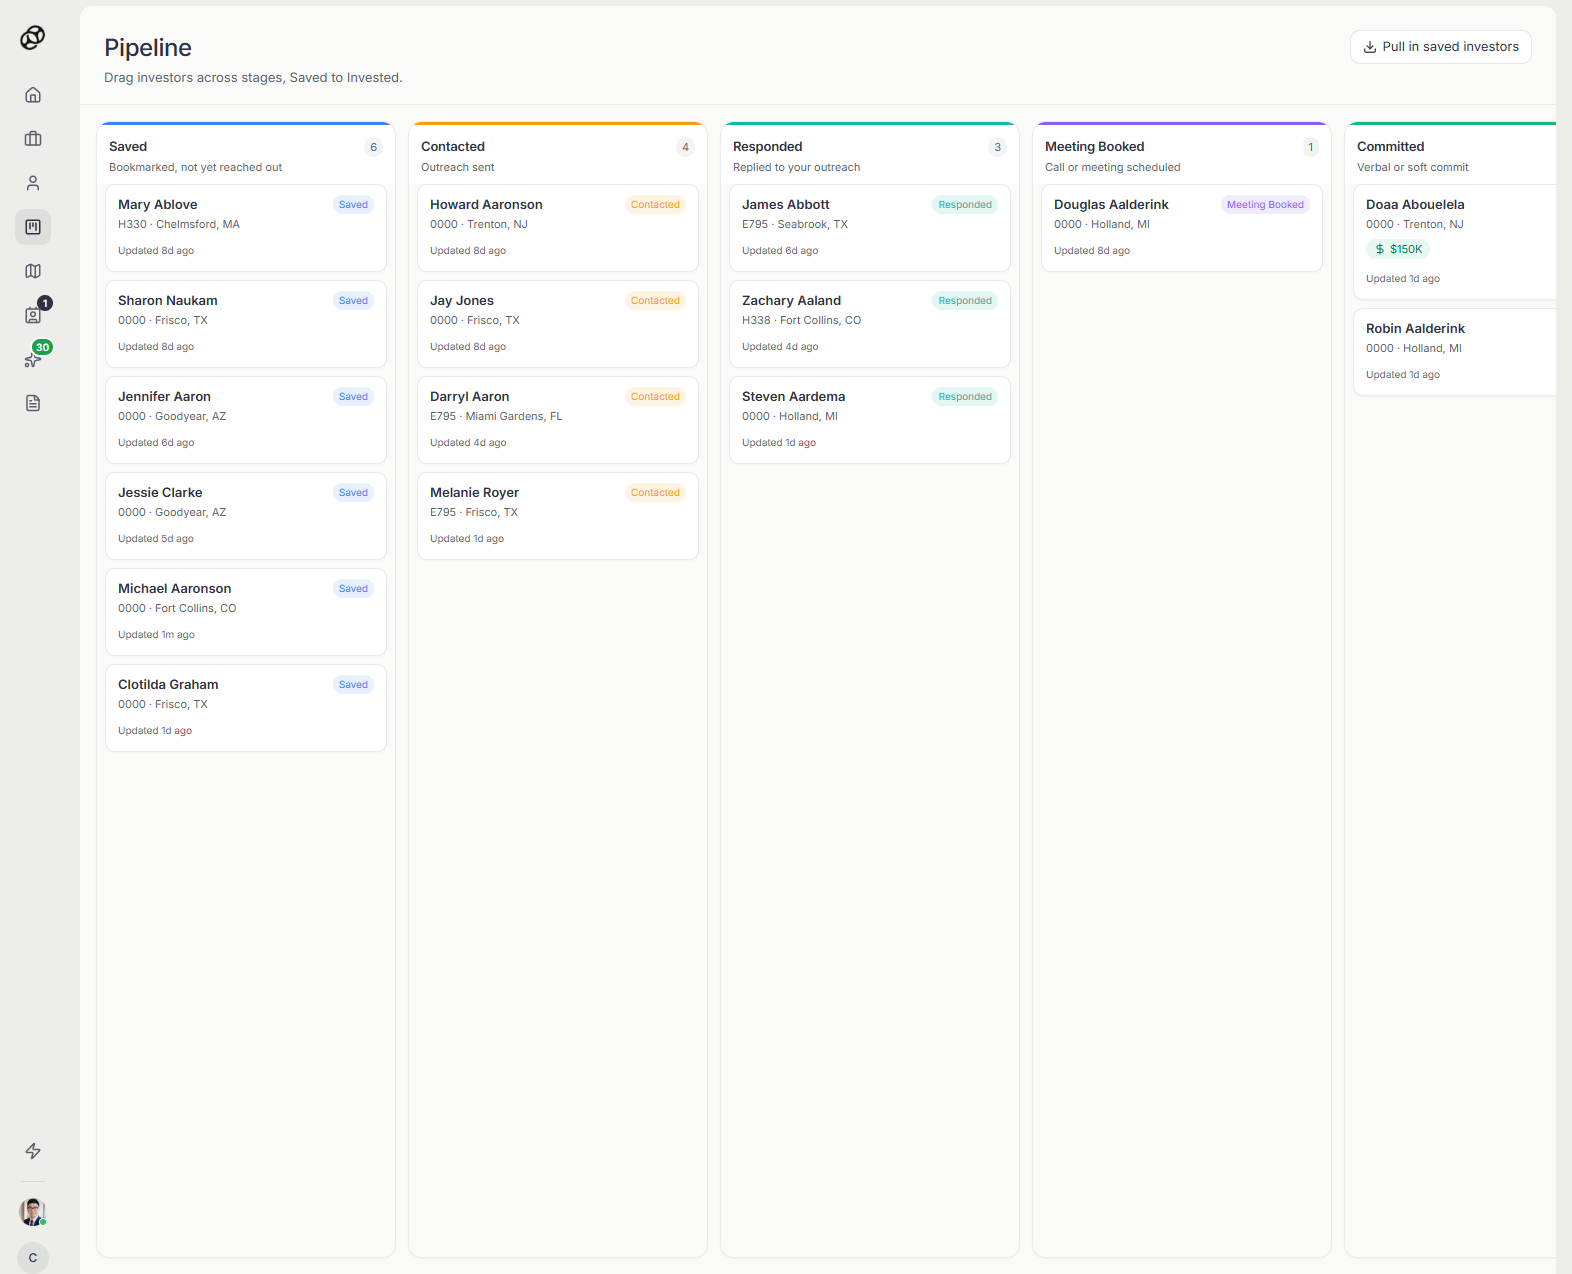This screenshot has width=1572, height=1274.
Task: Open Mary Ablove investor card
Action: [246, 228]
